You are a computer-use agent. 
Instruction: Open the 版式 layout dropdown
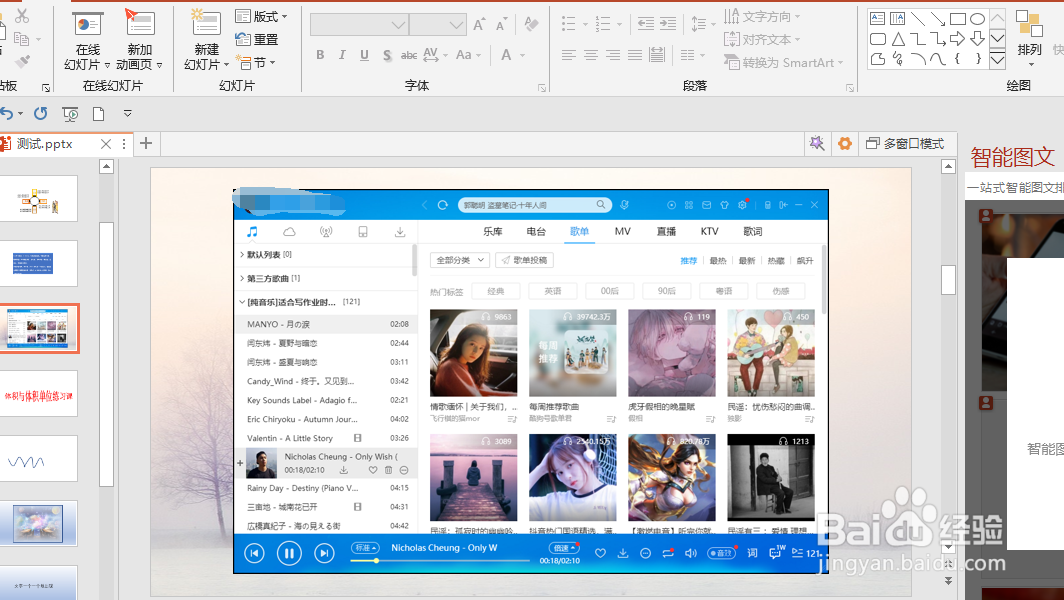point(261,16)
